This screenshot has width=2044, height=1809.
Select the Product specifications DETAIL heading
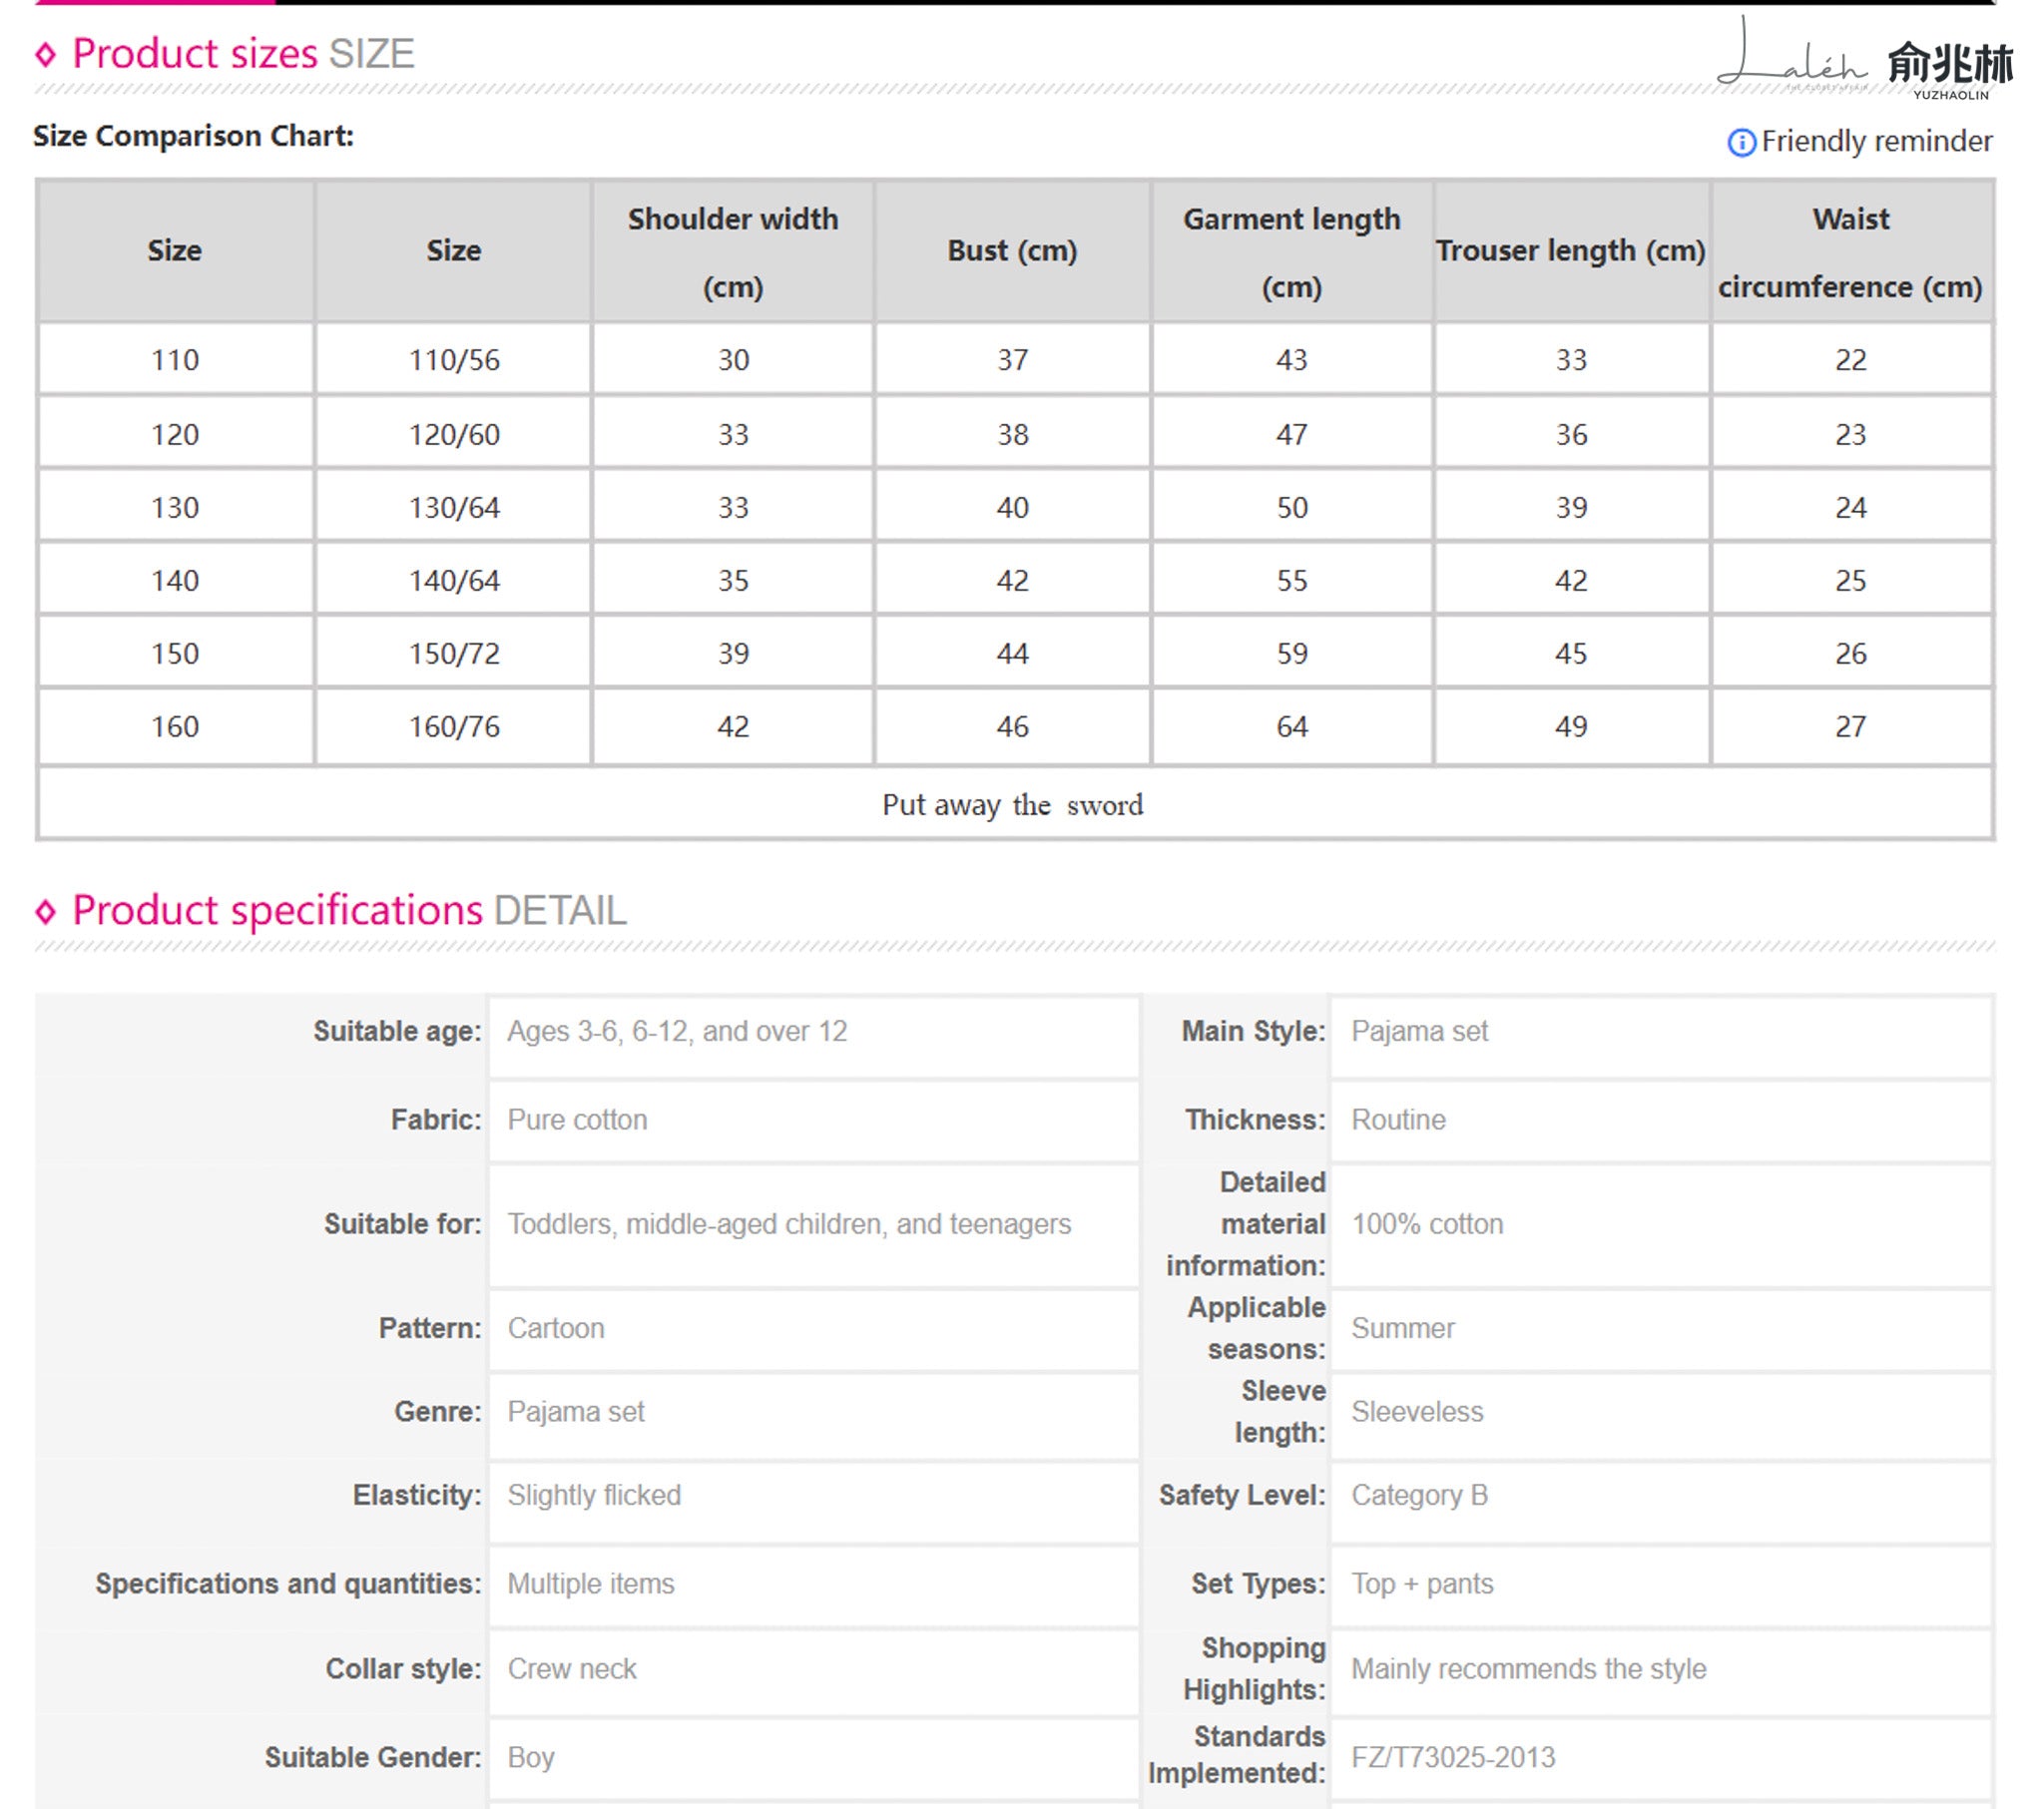[349, 910]
